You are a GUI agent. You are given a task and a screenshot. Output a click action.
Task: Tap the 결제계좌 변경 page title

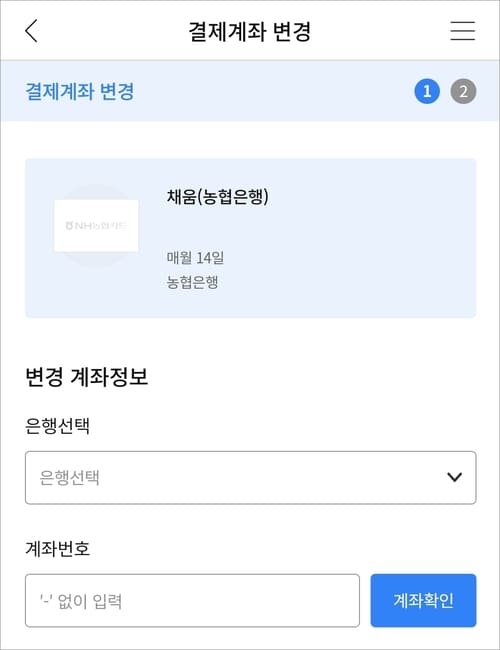(x=250, y=32)
